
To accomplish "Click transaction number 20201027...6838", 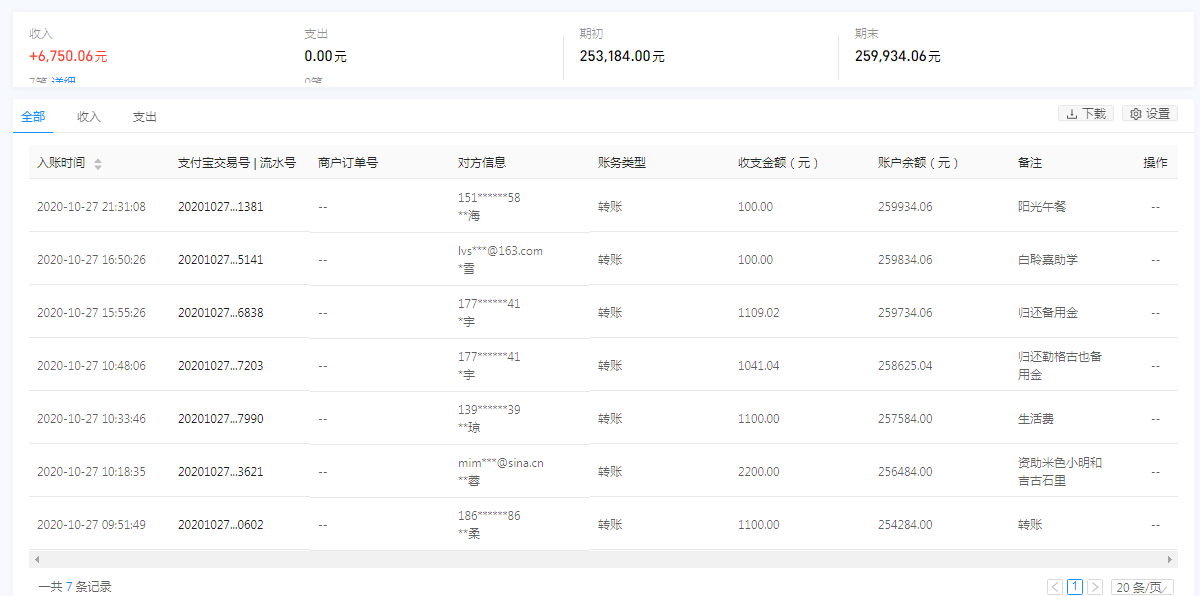I will click(220, 313).
